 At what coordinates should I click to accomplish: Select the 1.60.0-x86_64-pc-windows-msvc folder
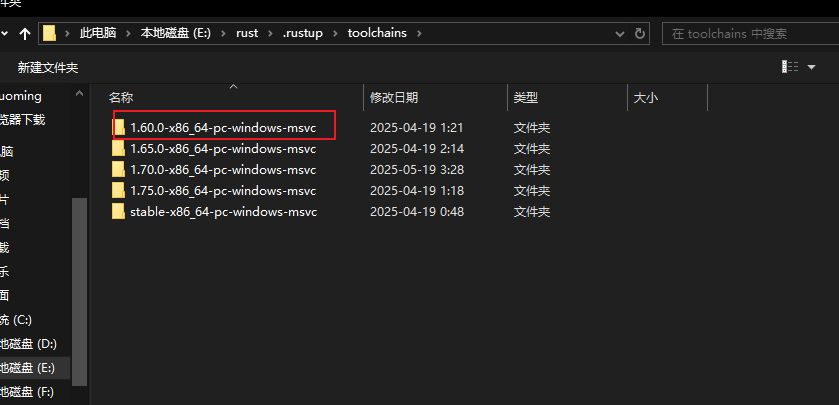223,128
